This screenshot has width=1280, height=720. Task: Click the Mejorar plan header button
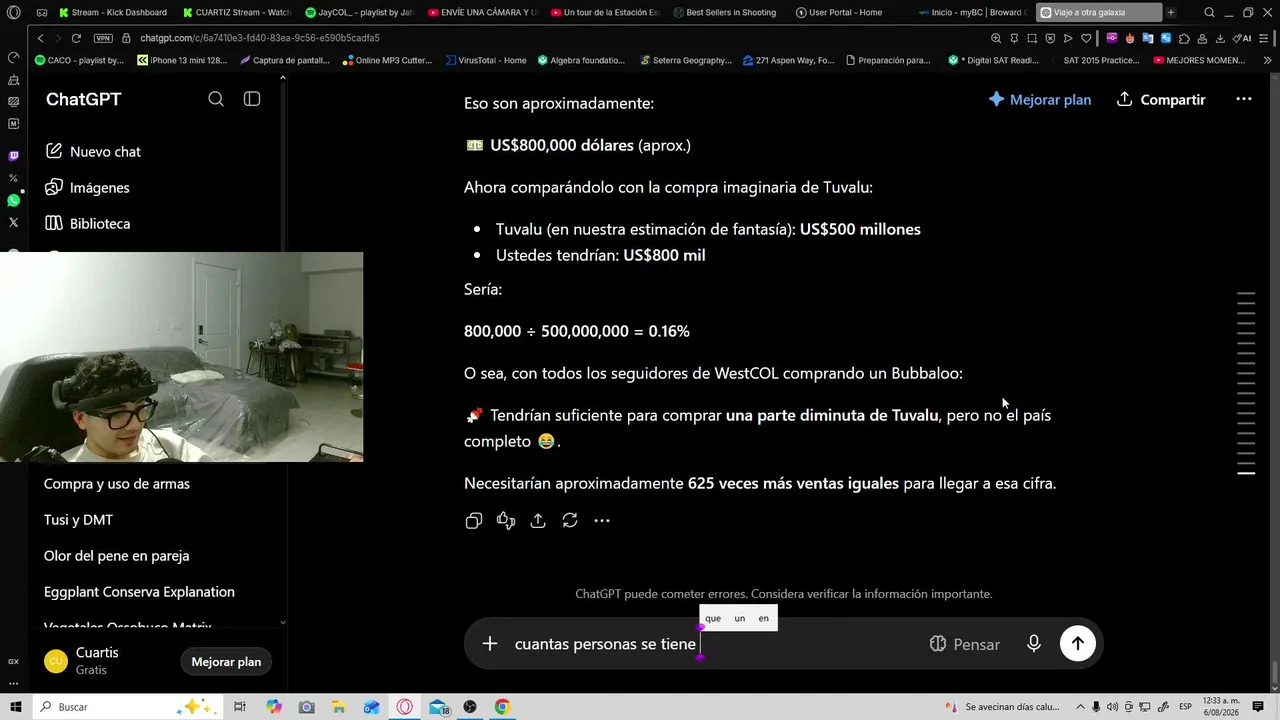point(1039,100)
